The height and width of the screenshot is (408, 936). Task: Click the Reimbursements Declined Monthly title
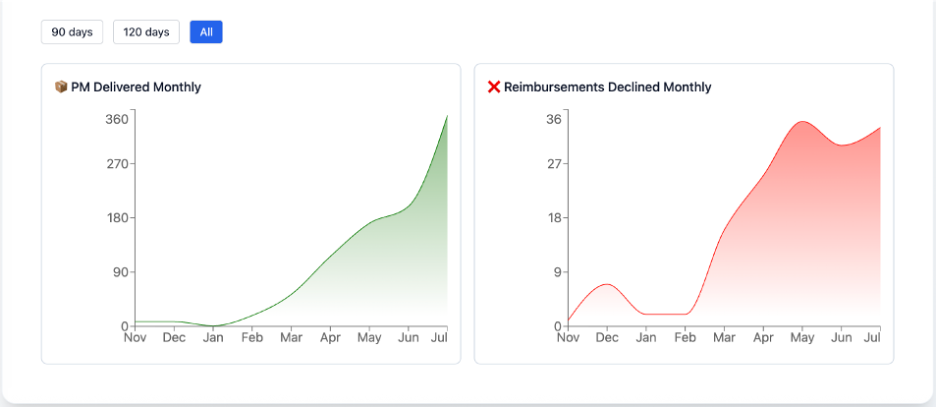(608, 87)
